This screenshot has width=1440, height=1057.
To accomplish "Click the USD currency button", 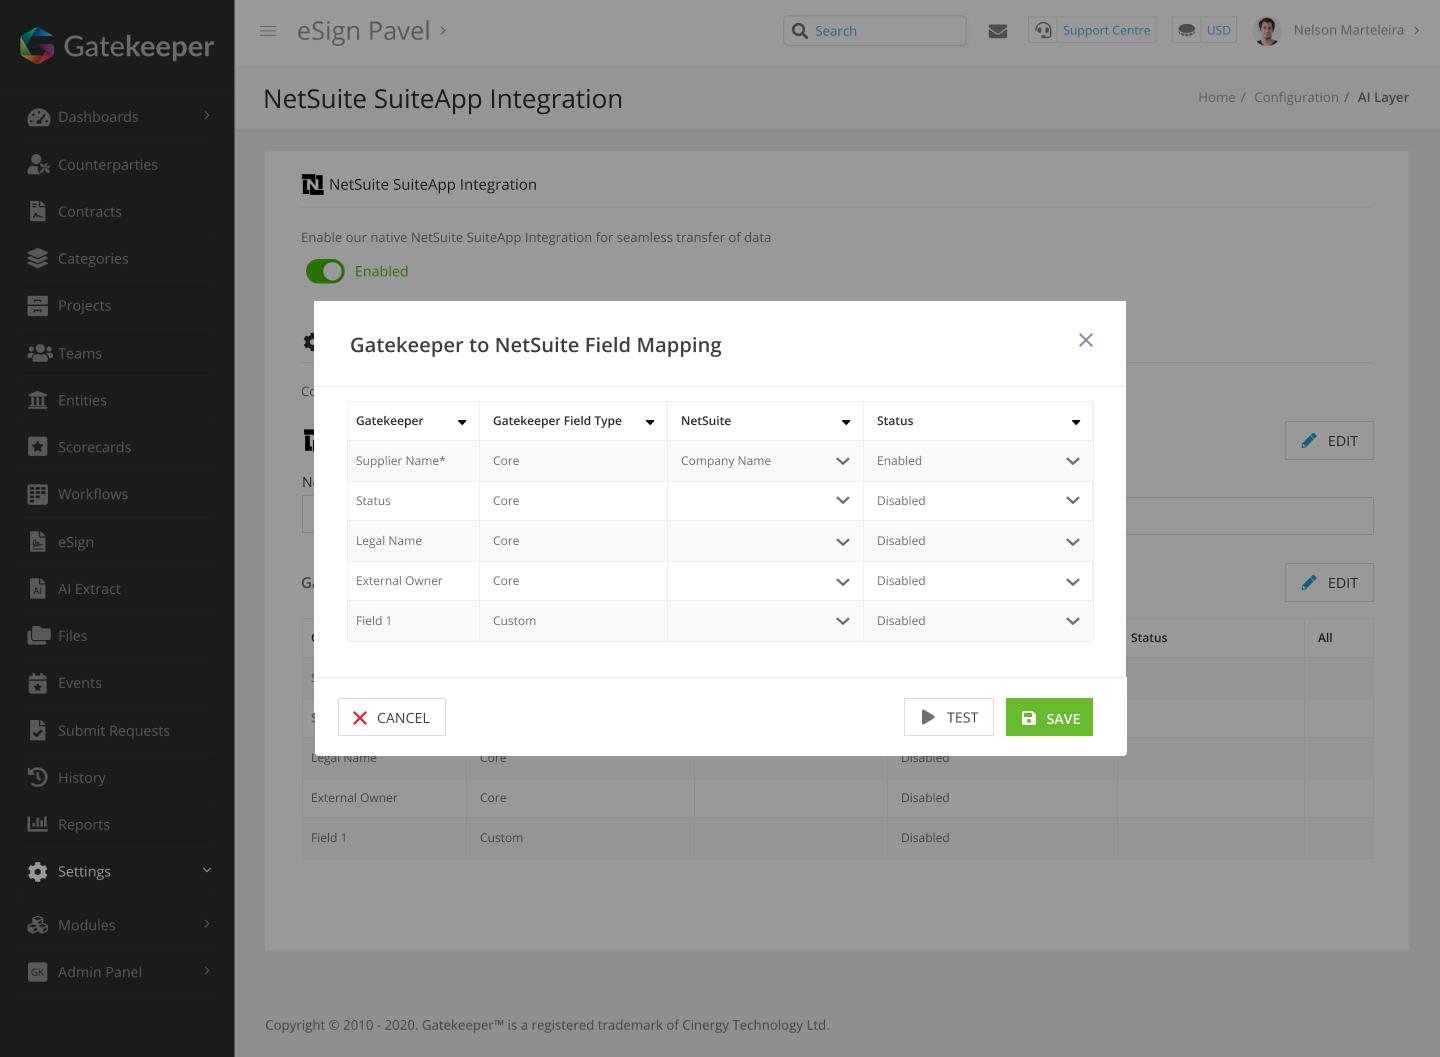I will coord(1204,31).
